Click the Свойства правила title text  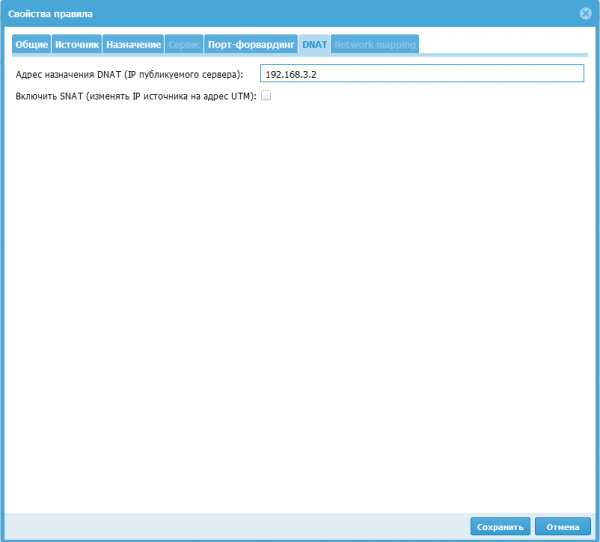[x=51, y=13]
